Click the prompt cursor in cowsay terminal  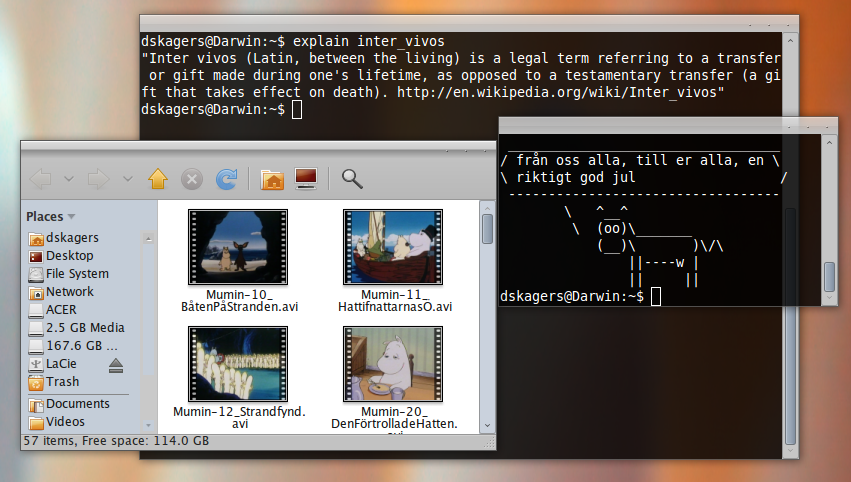[x=656, y=296]
